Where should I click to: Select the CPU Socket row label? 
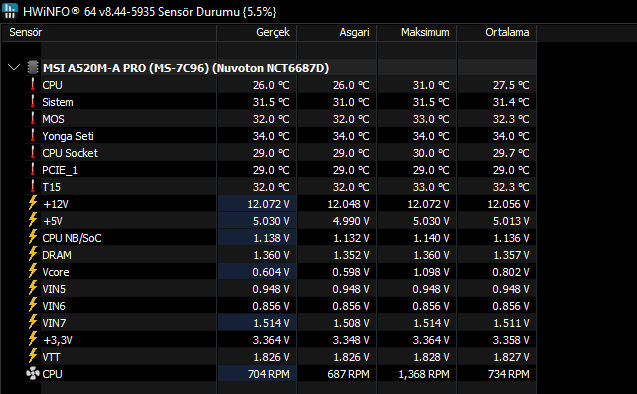coord(70,153)
